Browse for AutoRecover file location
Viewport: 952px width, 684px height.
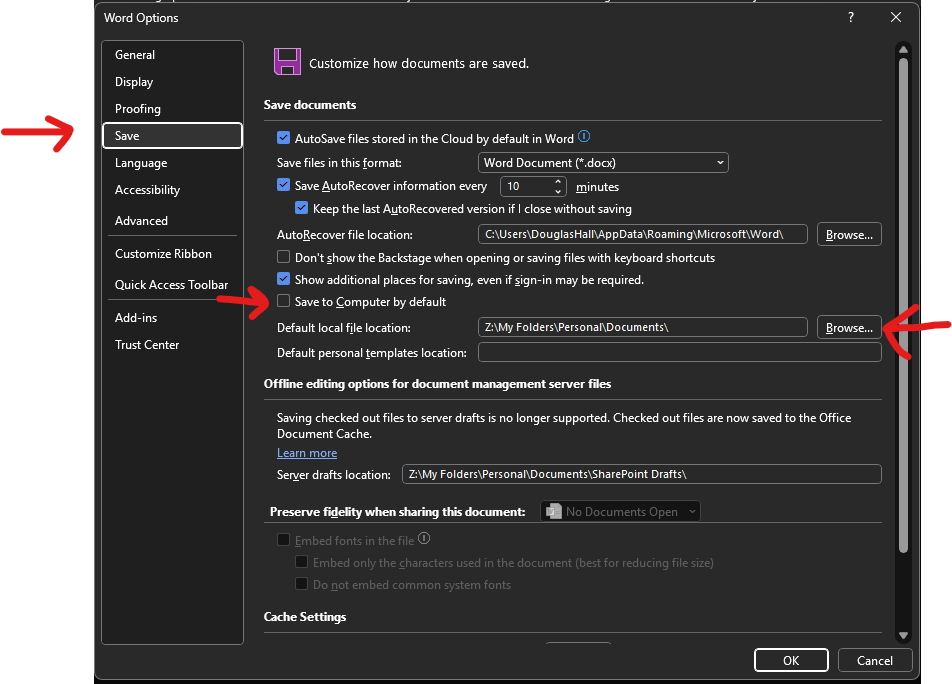point(849,235)
